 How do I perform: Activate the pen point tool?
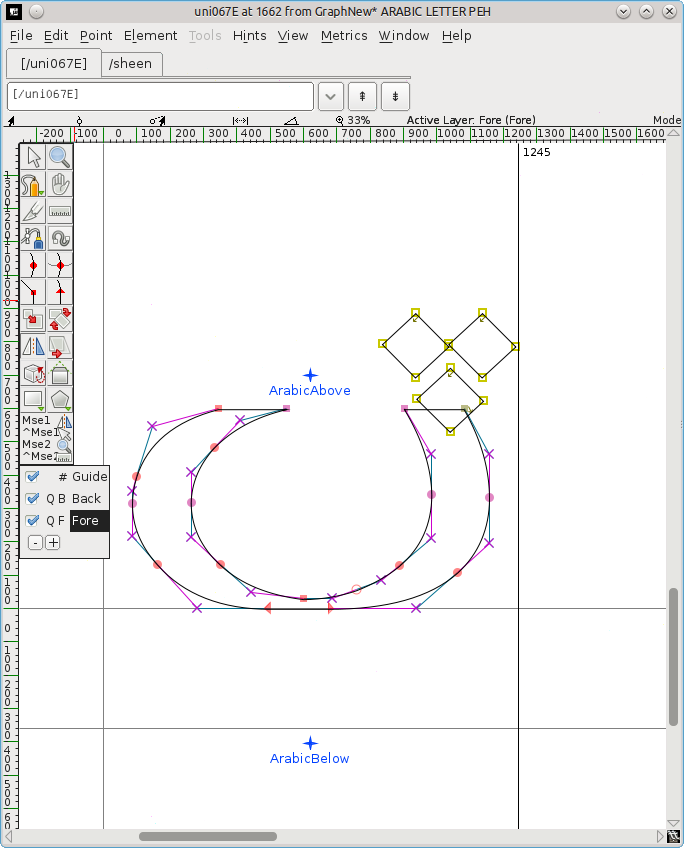(x=34, y=238)
